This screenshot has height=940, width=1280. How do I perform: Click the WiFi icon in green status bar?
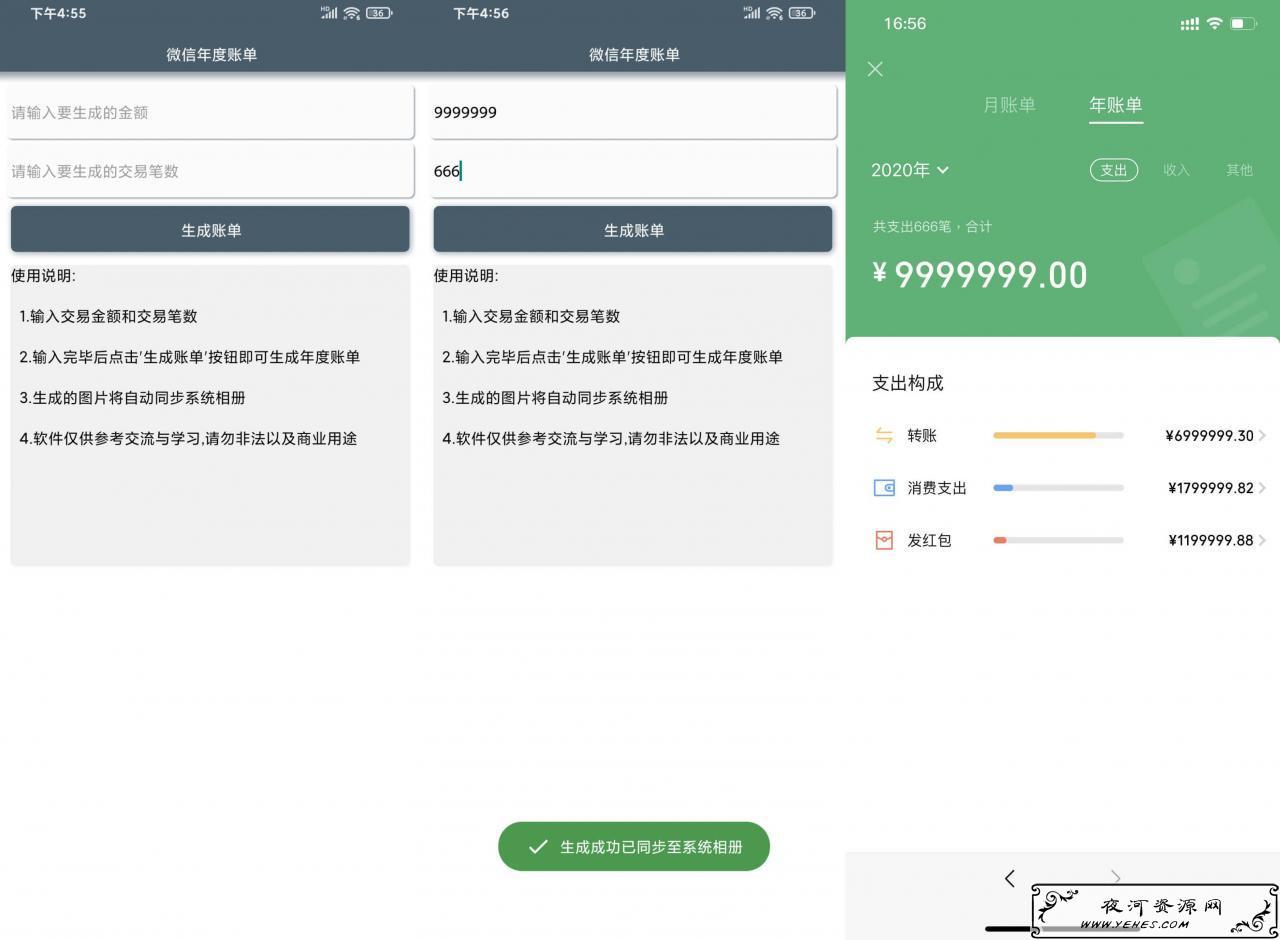[1214, 23]
